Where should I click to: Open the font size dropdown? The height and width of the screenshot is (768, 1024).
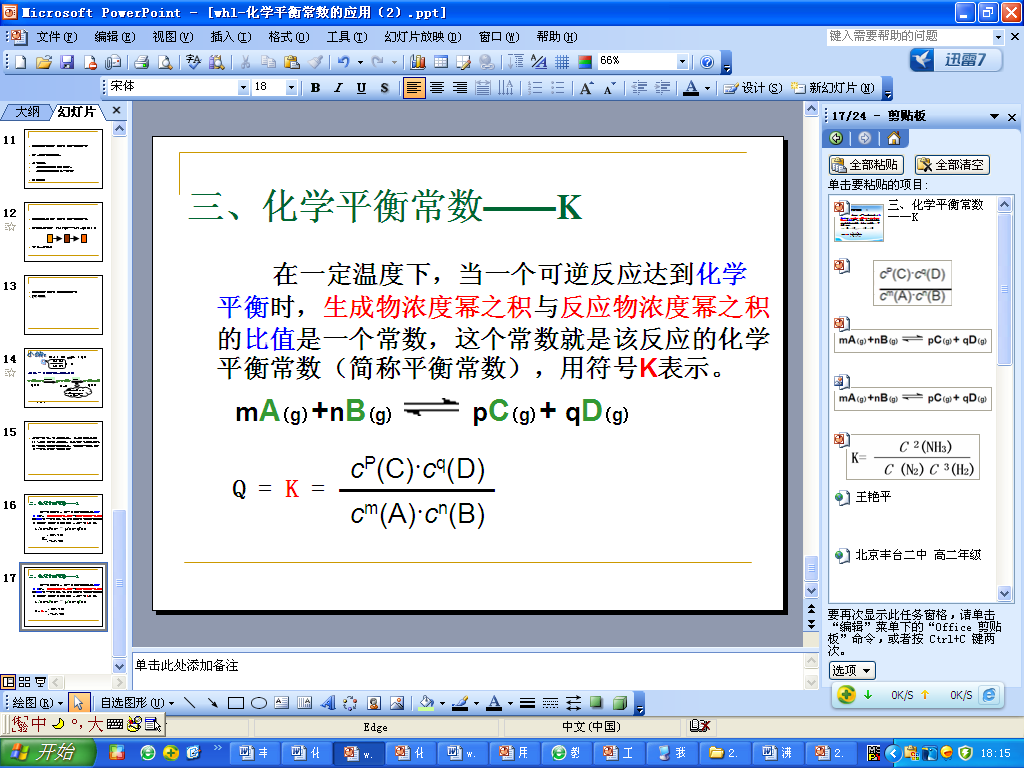293,87
